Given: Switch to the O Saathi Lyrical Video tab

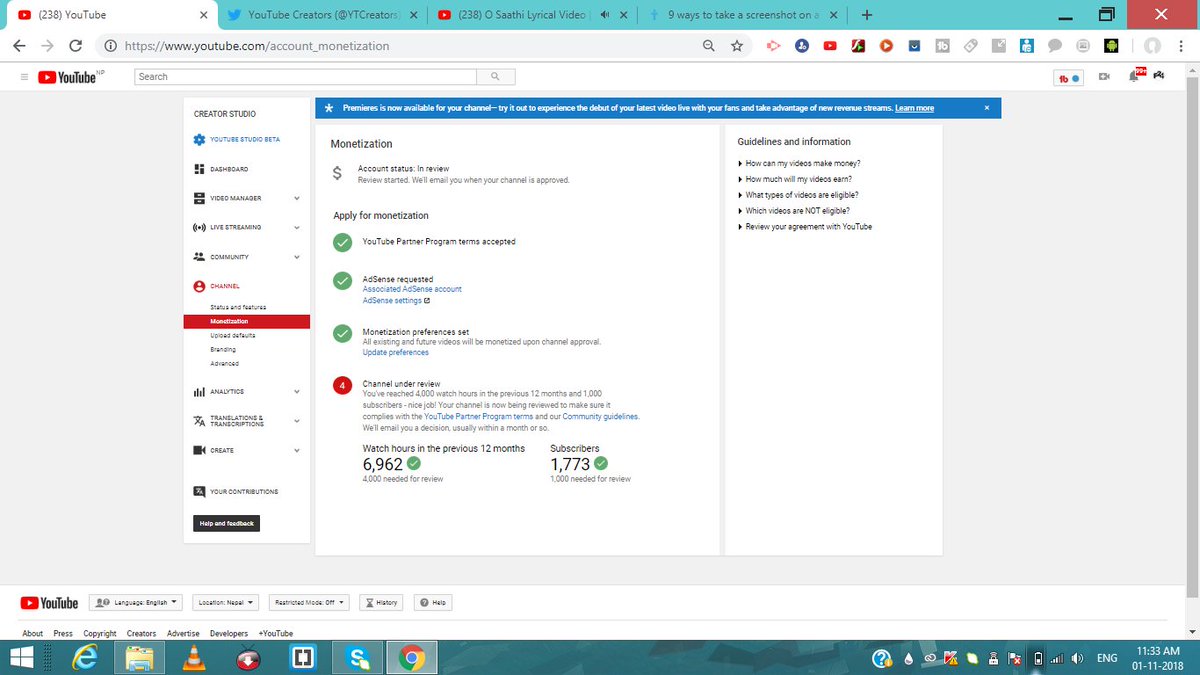Looking at the screenshot, I should pos(532,15).
